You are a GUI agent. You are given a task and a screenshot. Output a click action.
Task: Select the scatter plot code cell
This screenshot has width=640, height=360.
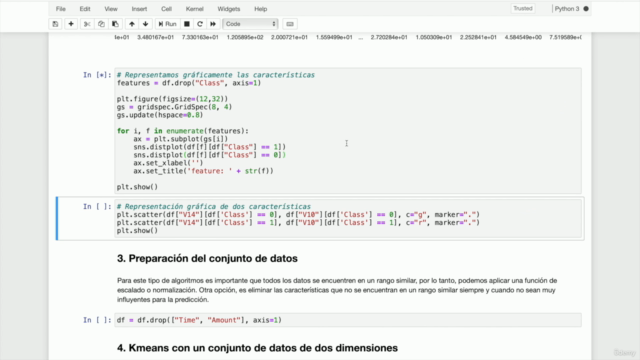pos(348,218)
